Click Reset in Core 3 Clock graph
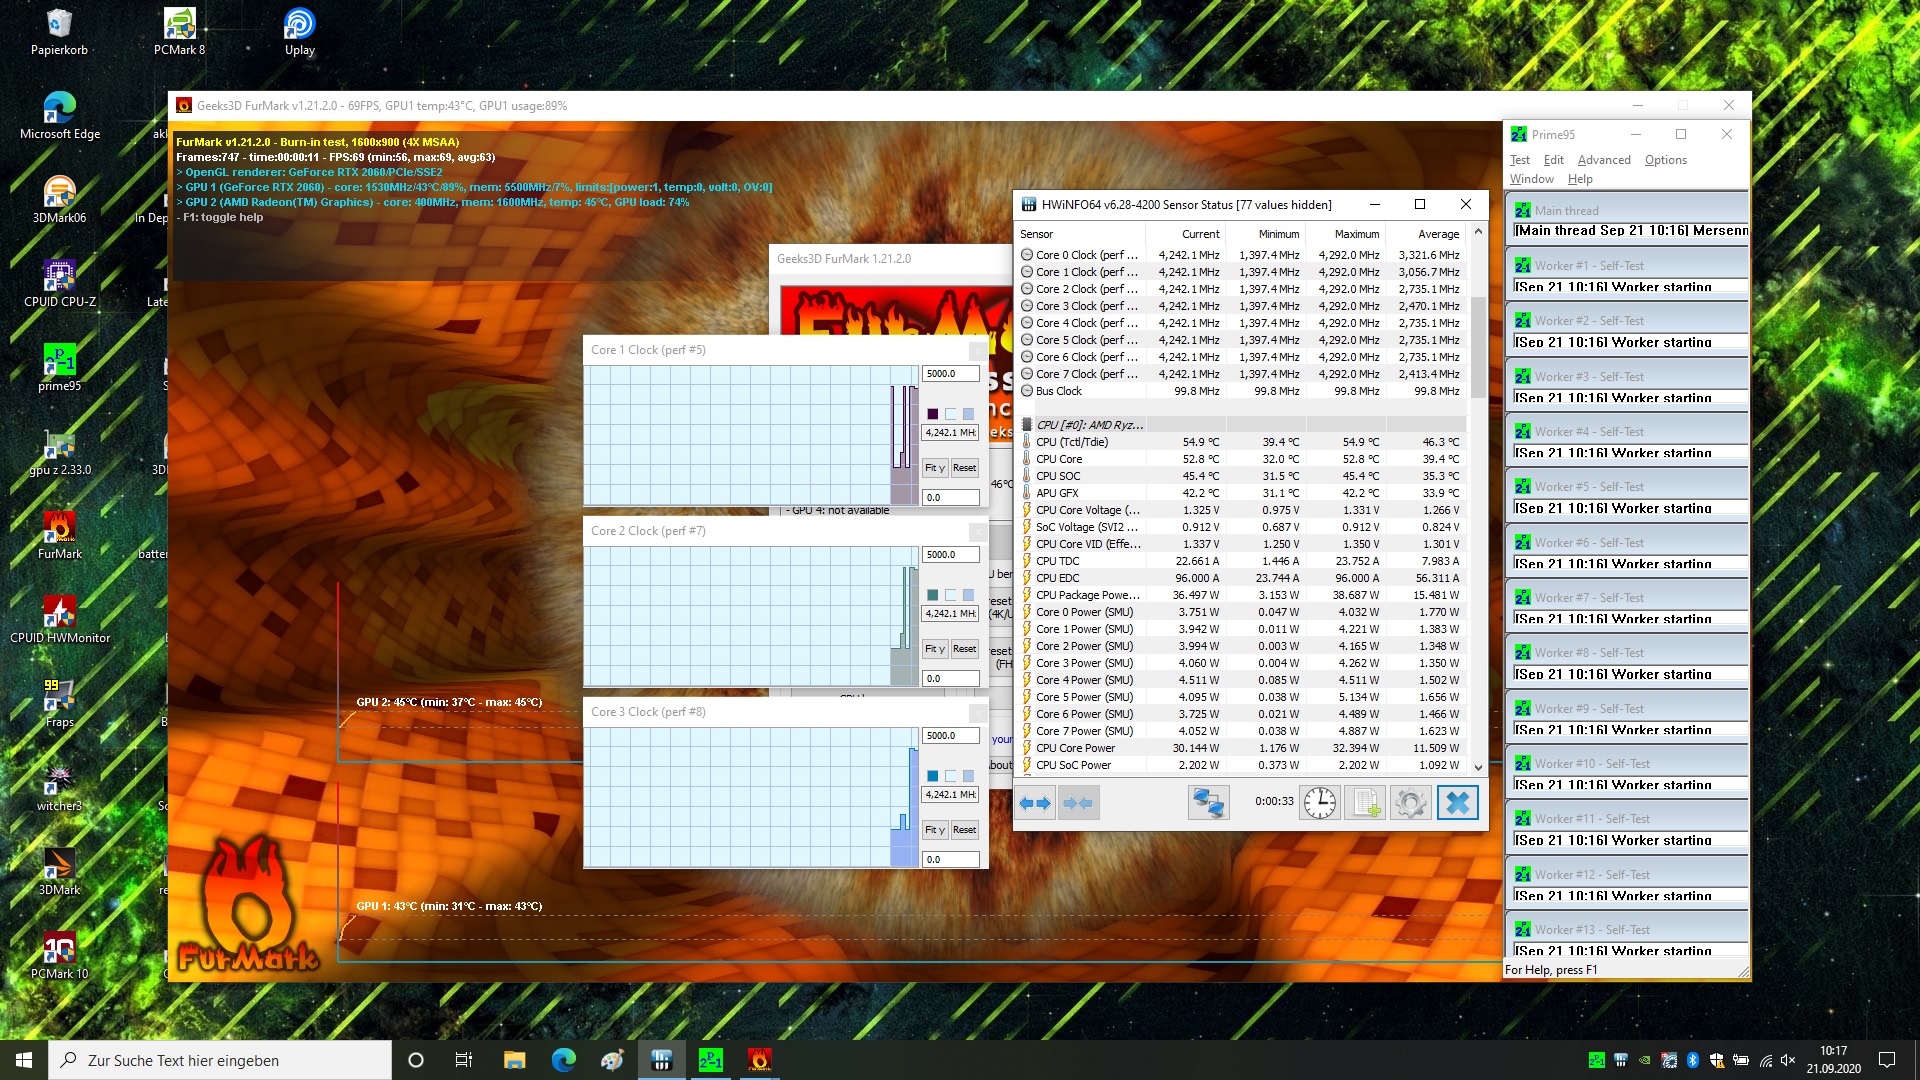 964,830
